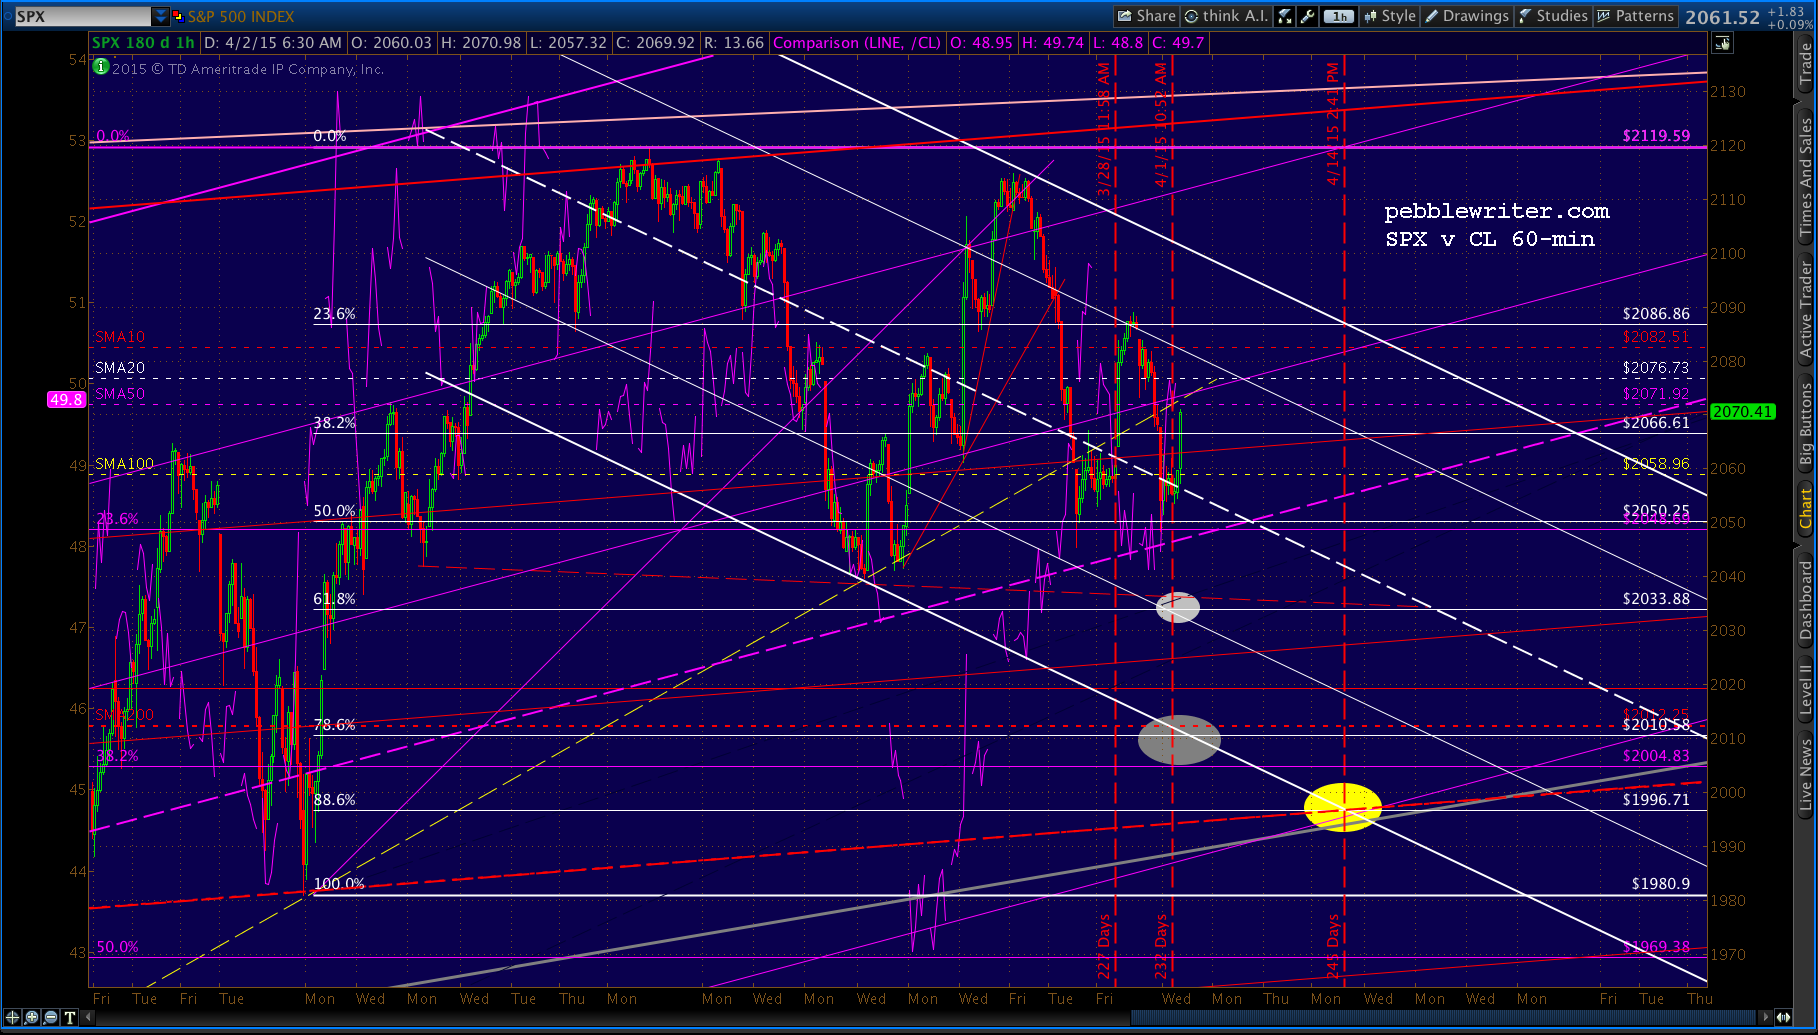
Task: Click the last price 2061.52
Action: (x=1722, y=17)
